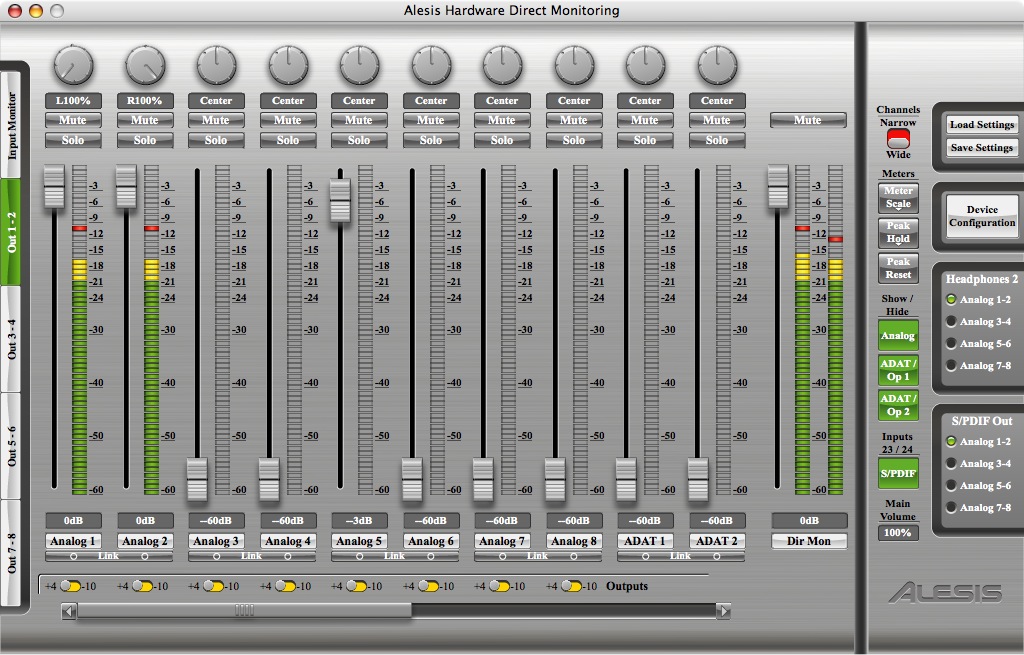Click Peak Reset button

[x=899, y=268]
